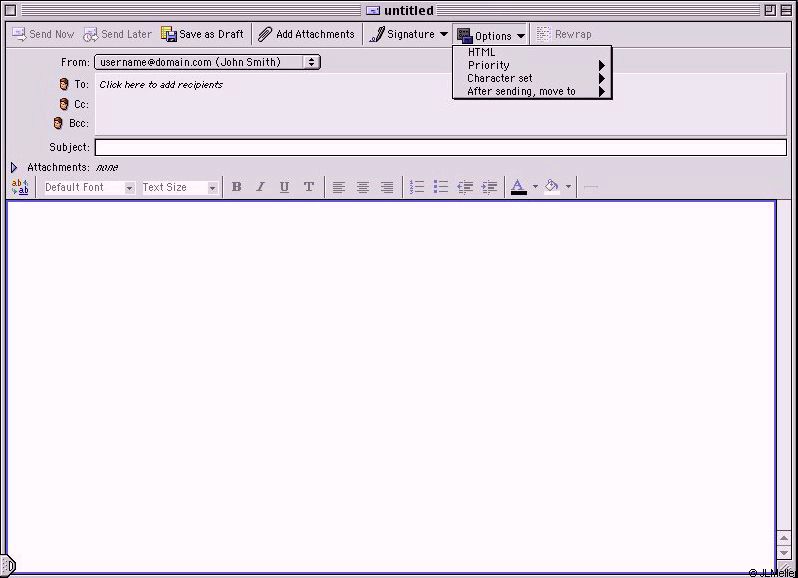798x578 pixels.
Task: Open the From account popup menu
Action: pyautogui.click(x=207, y=62)
